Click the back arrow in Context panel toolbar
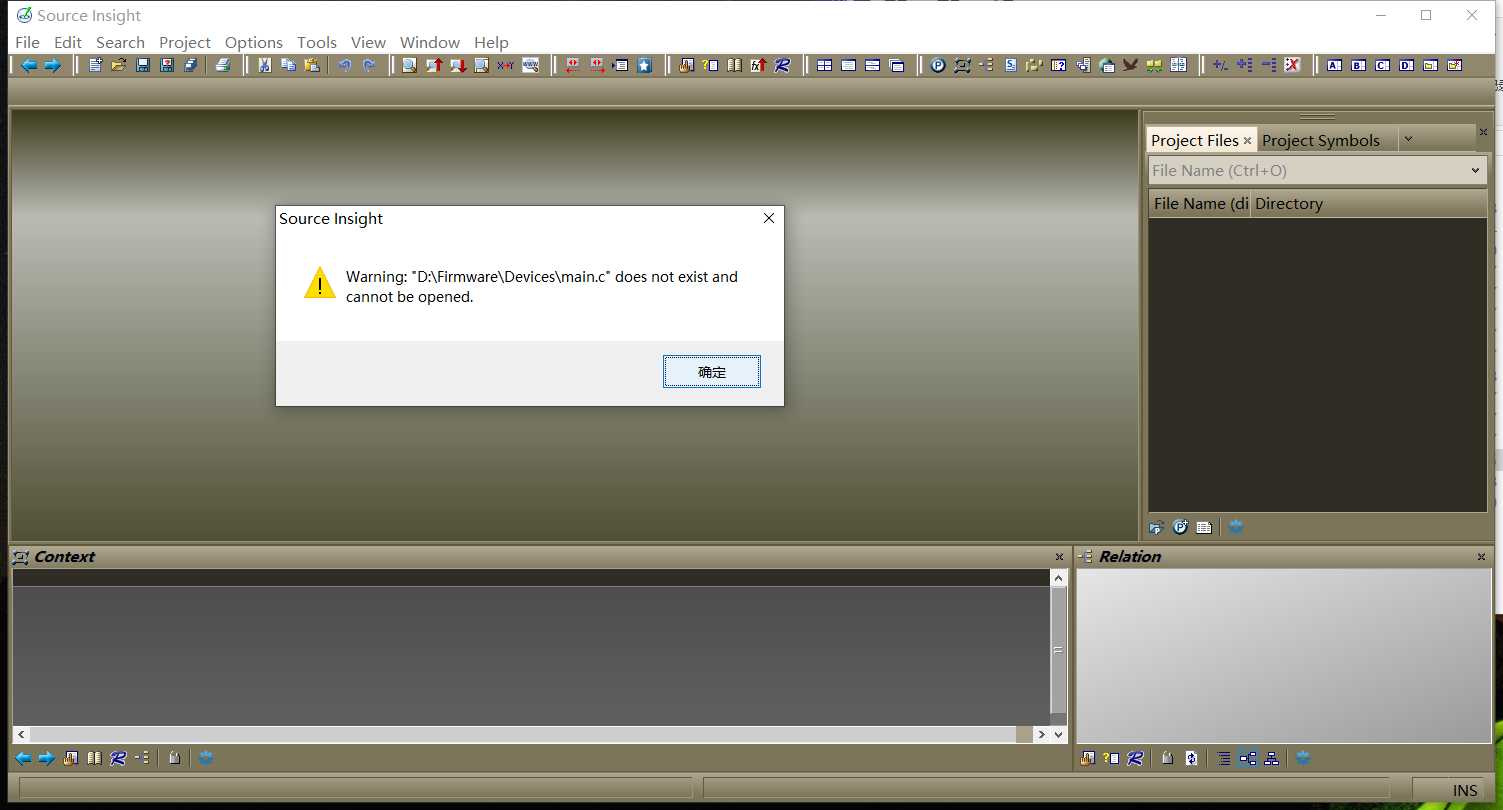 click(23, 758)
